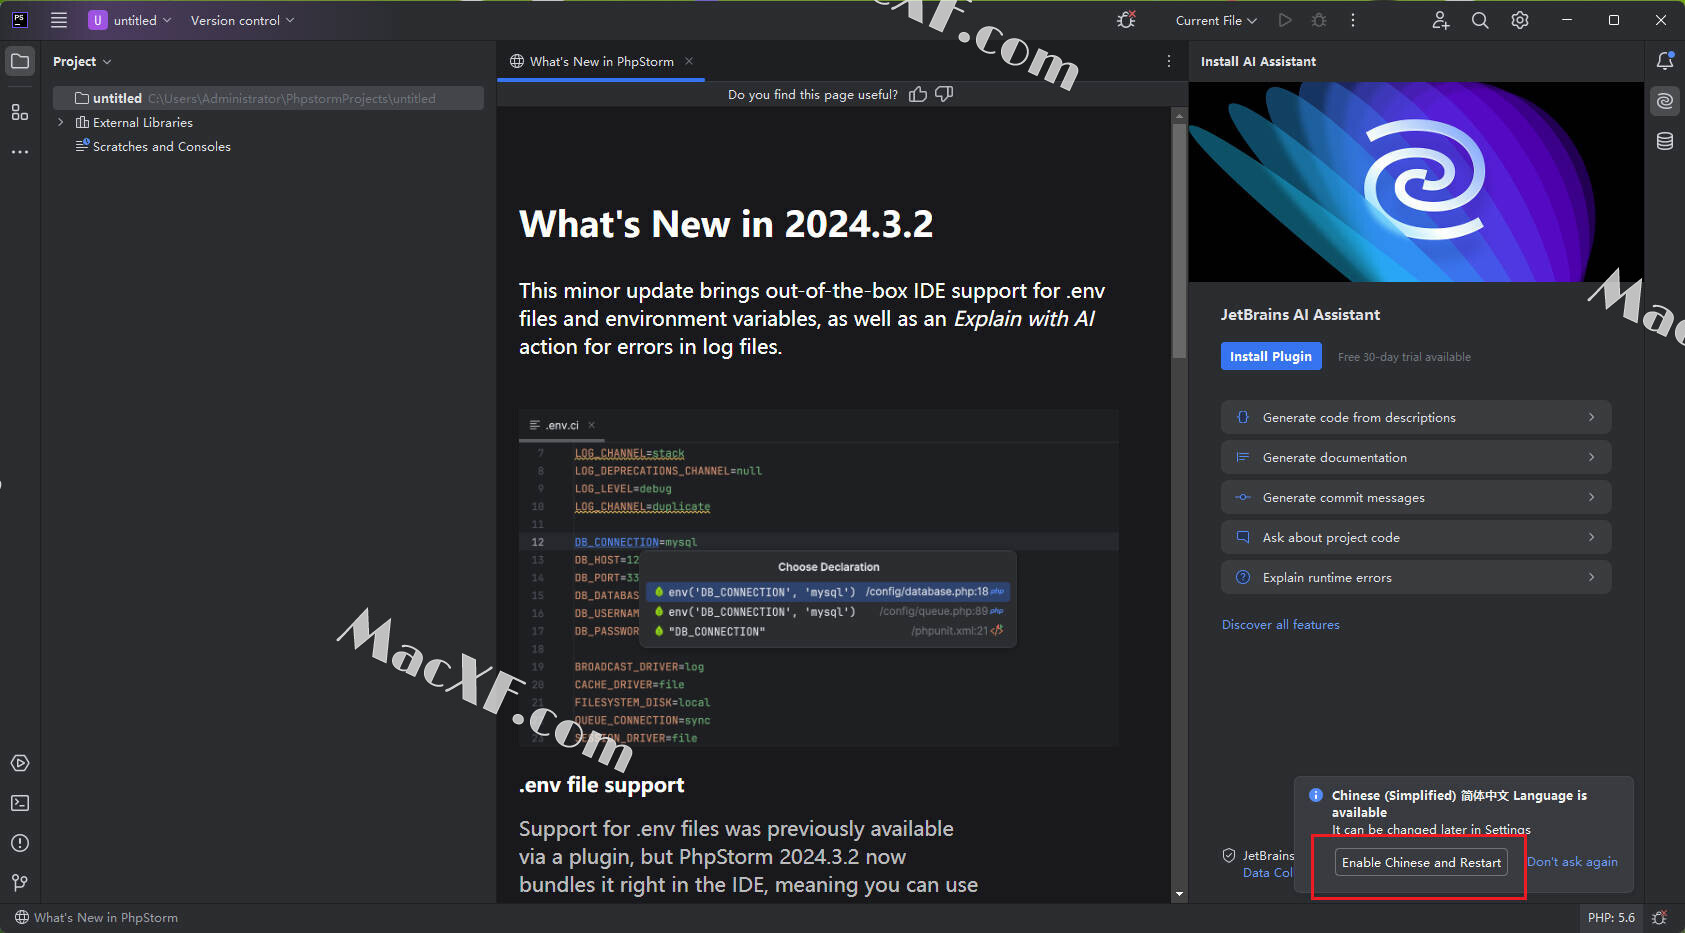Open Current File run configuration dropdown
Image resolution: width=1685 pixels, height=933 pixels.
[1216, 20]
